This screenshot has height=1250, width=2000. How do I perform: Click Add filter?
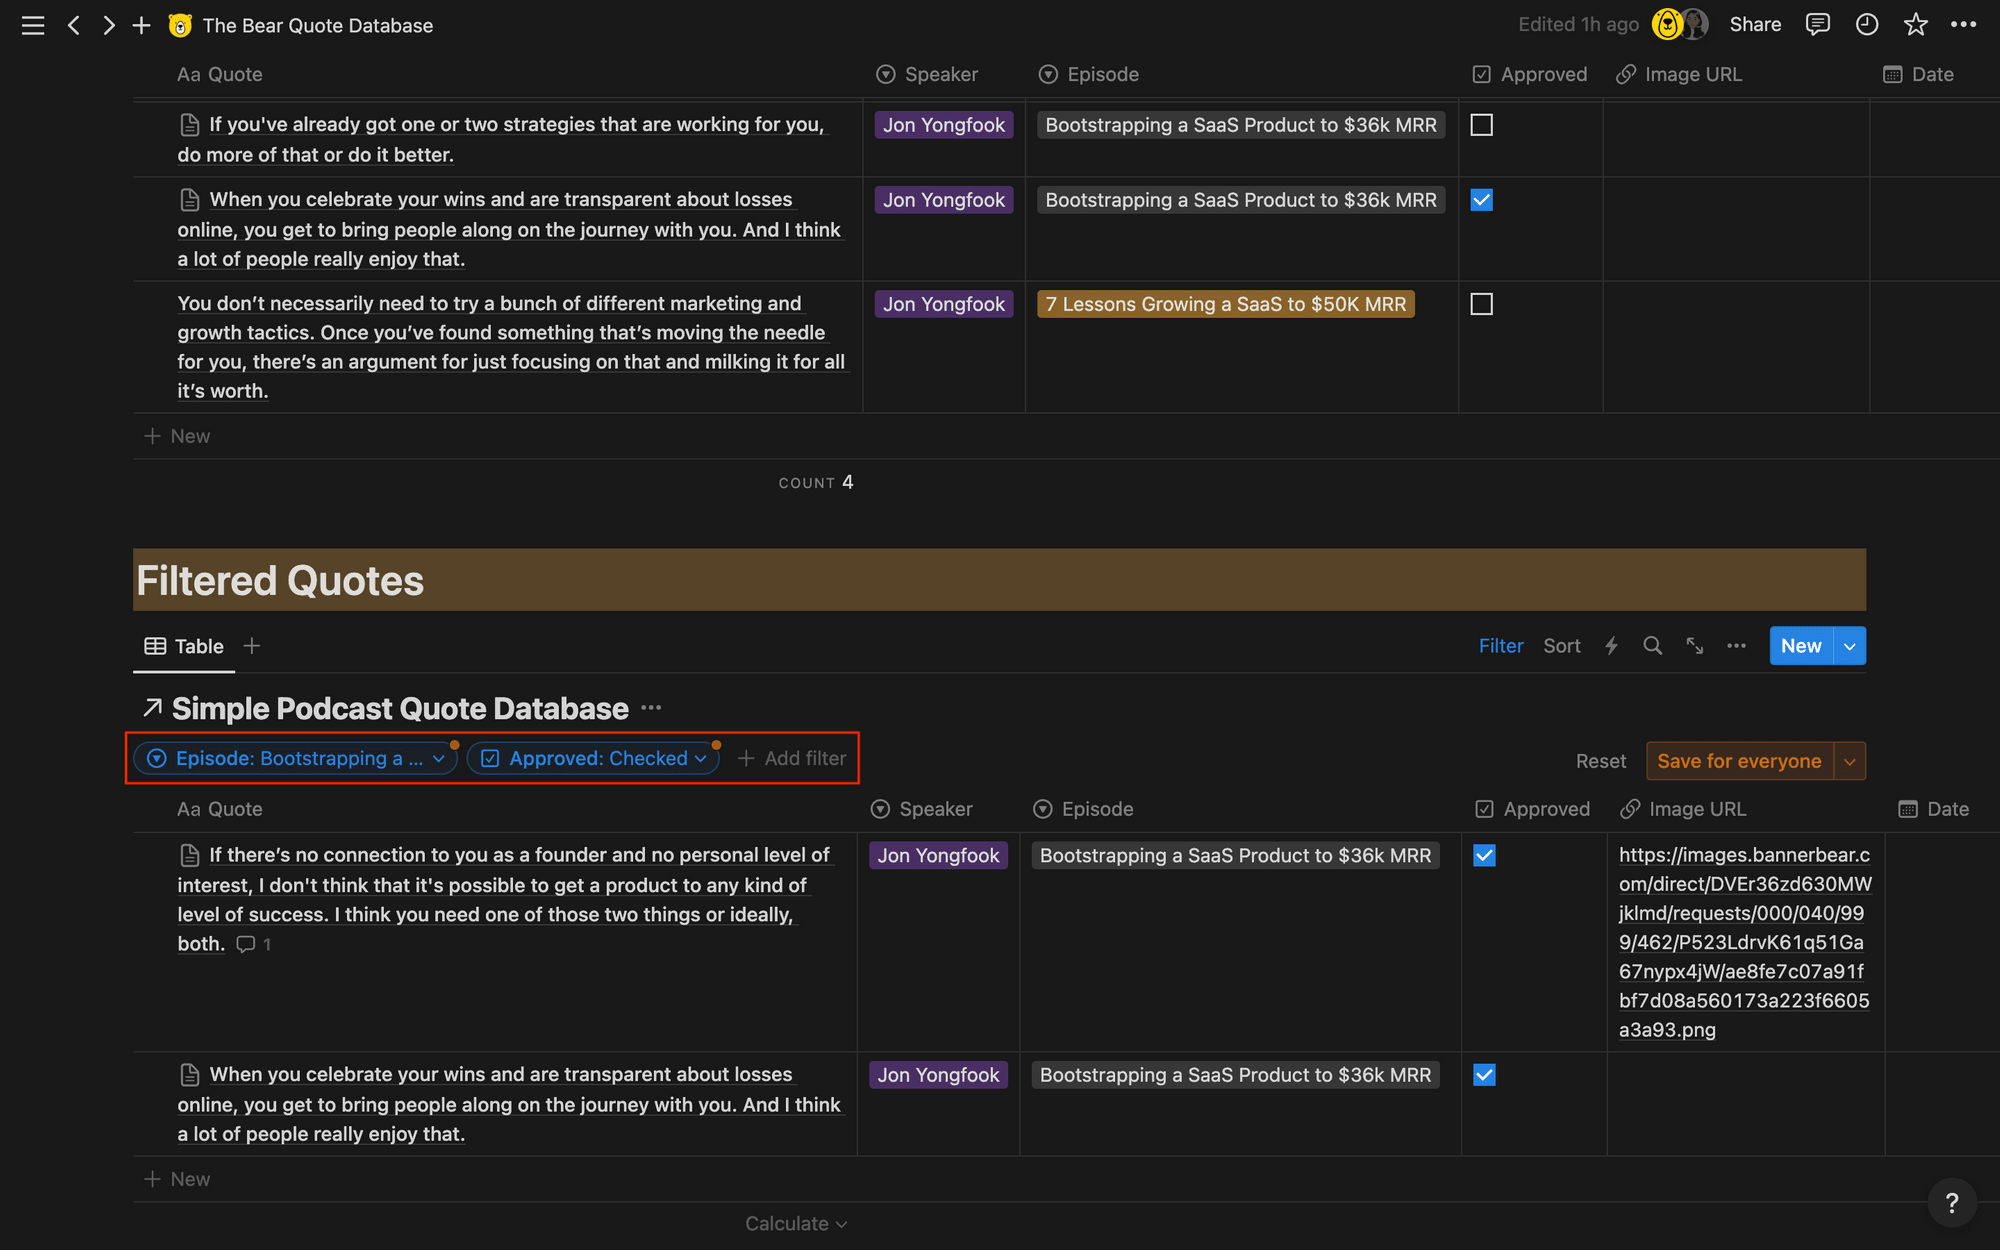[x=791, y=758]
